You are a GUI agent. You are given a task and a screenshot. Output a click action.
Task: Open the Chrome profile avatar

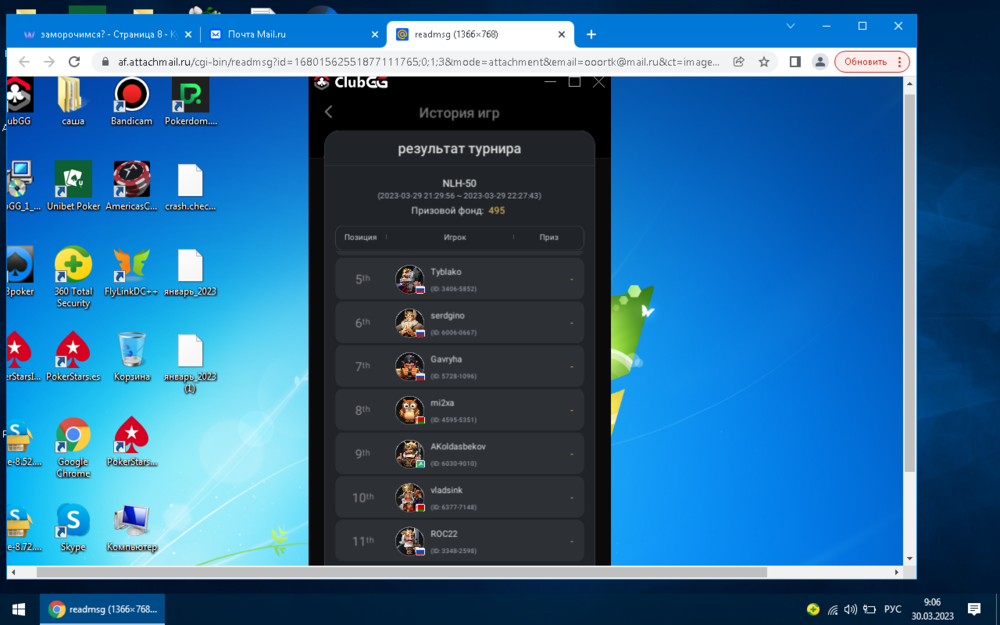[820, 62]
